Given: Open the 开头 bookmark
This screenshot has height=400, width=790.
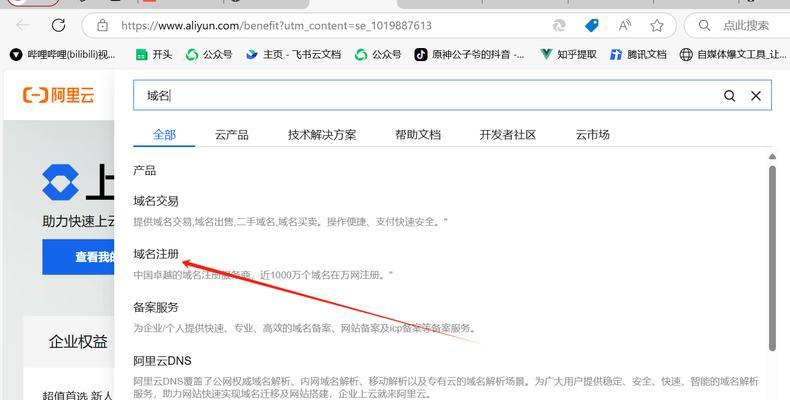Looking at the screenshot, I should point(154,54).
